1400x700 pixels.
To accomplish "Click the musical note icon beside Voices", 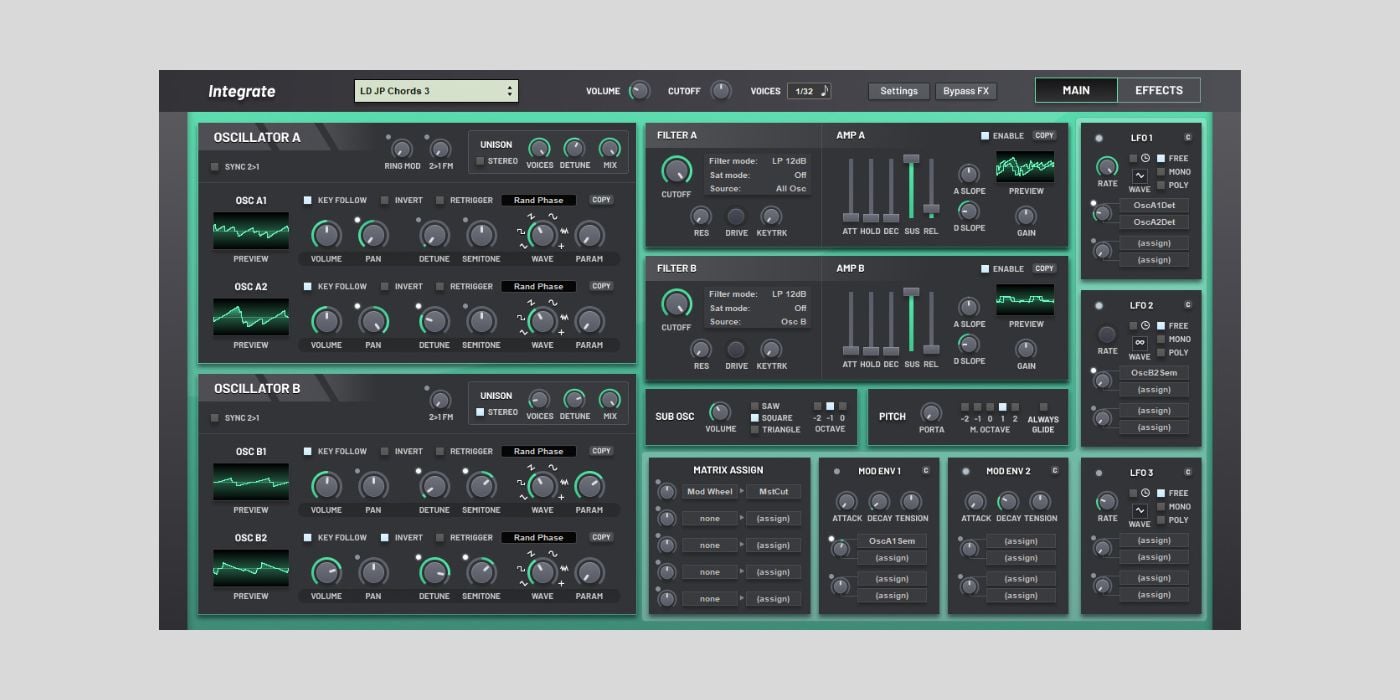I will point(825,91).
